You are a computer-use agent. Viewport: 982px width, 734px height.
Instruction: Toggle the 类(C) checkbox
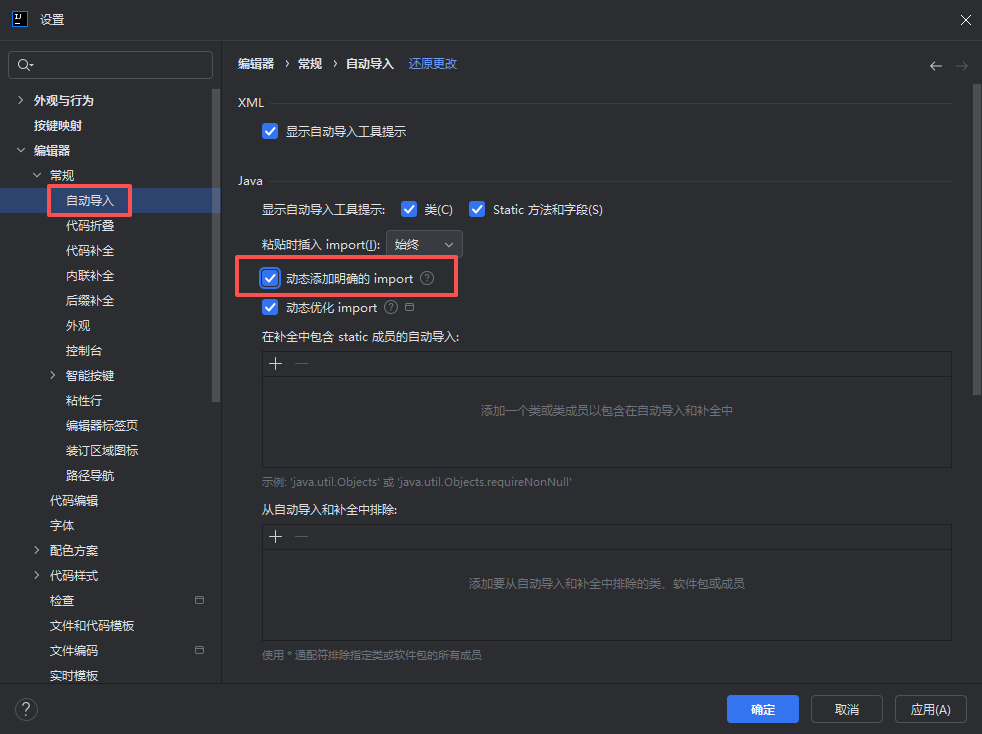(408, 209)
